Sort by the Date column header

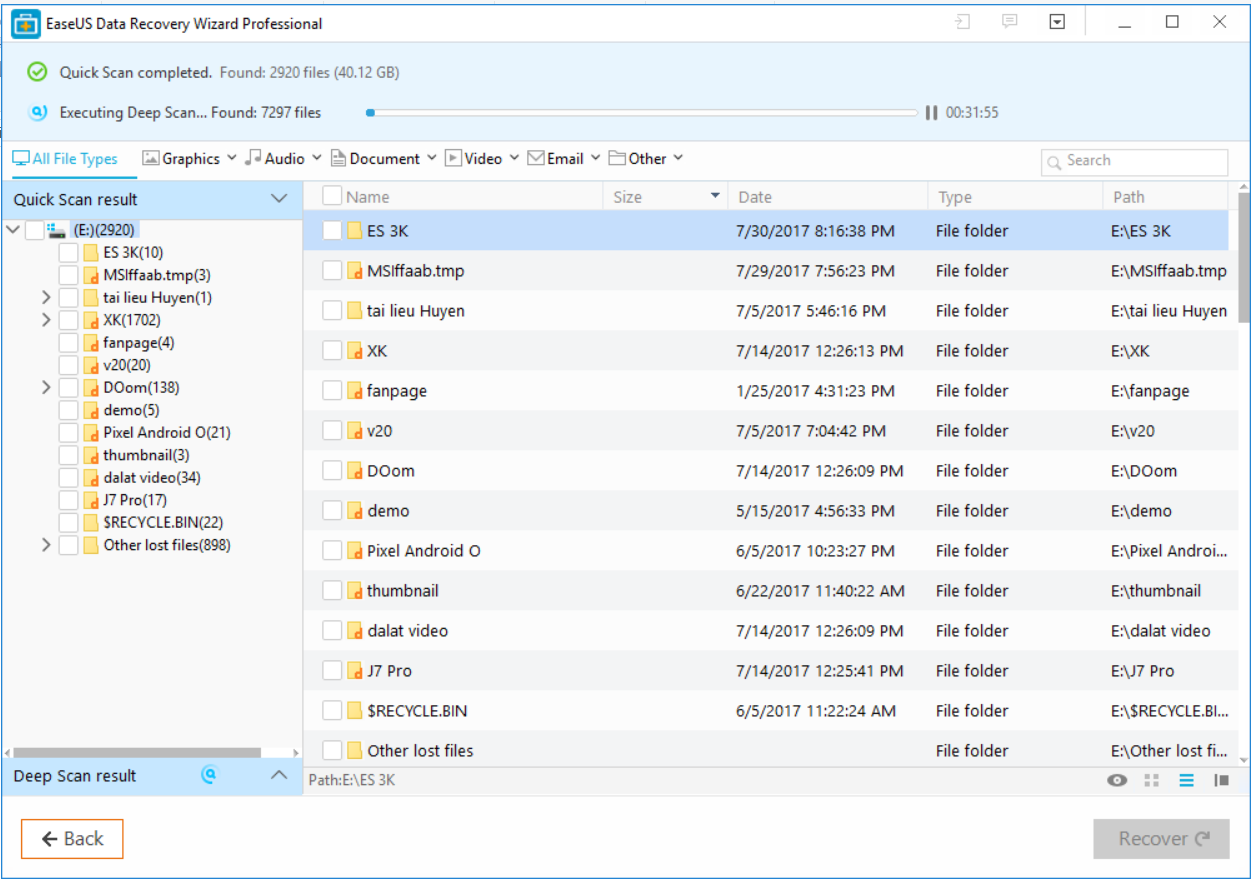[755, 197]
